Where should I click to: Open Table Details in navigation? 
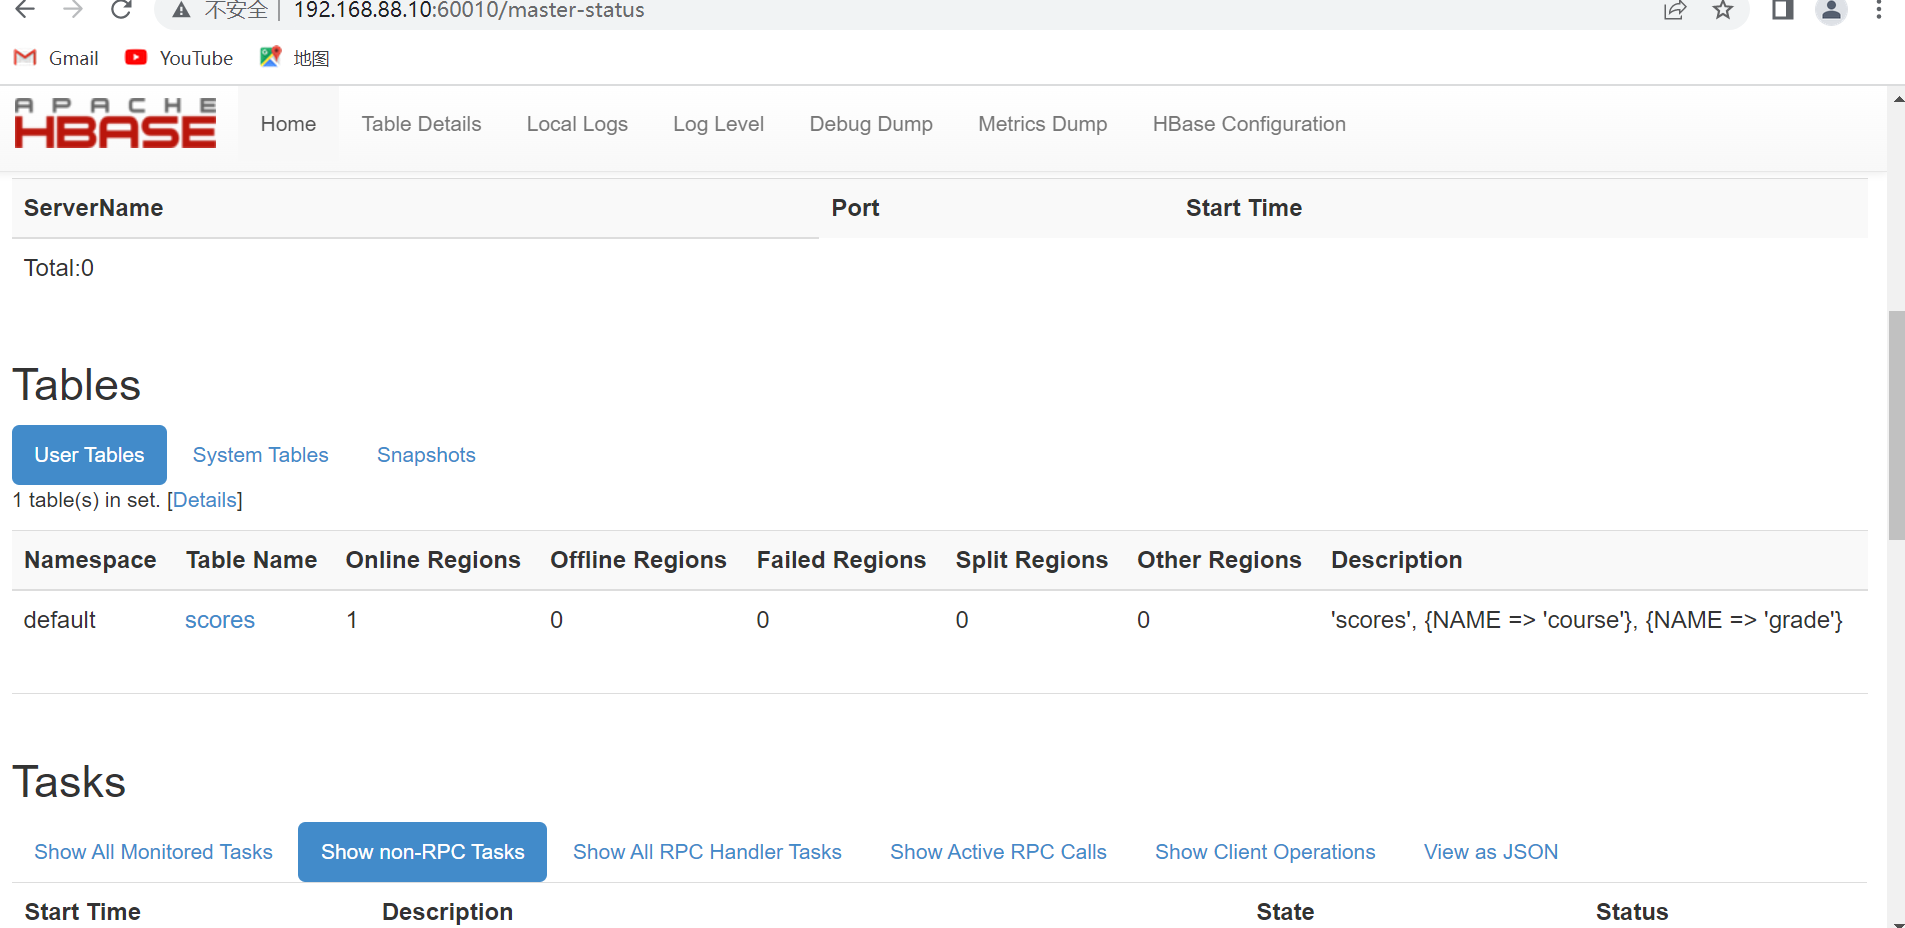(421, 124)
